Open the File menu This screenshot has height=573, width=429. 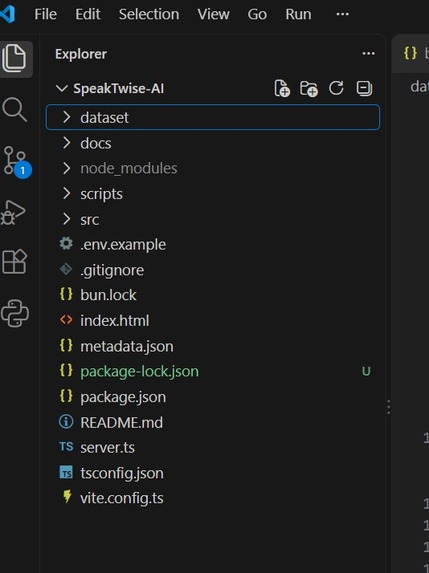coord(46,14)
